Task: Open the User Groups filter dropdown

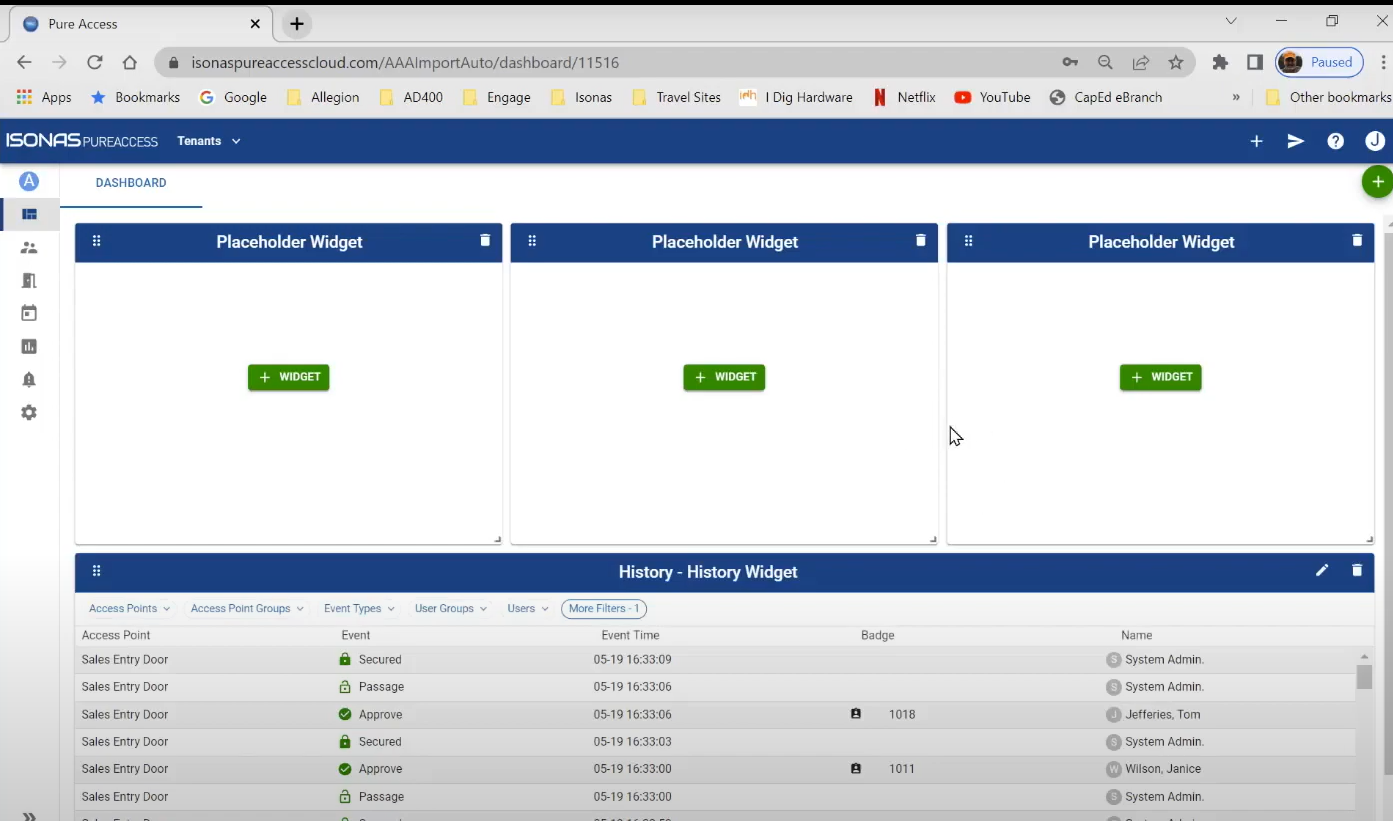Action: (x=451, y=608)
